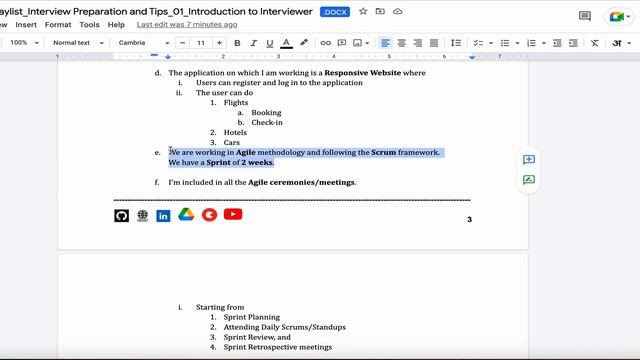Open the zoom level dropdown

pos(24,42)
